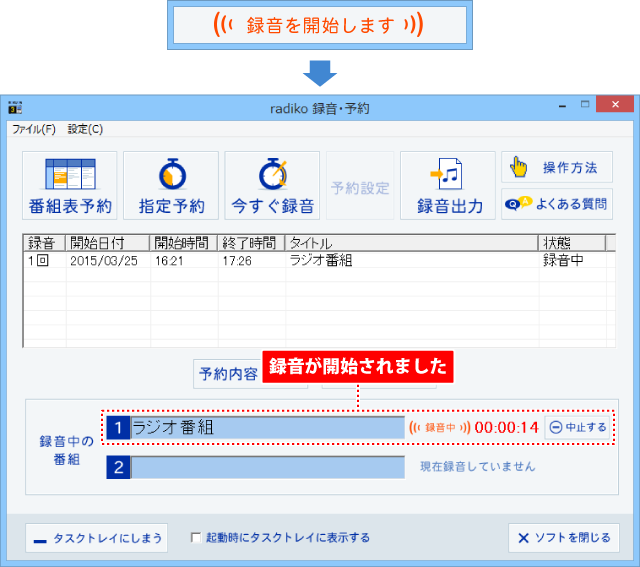Click the 16:21 start time cell
The image size is (640, 567).
[169, 261]
